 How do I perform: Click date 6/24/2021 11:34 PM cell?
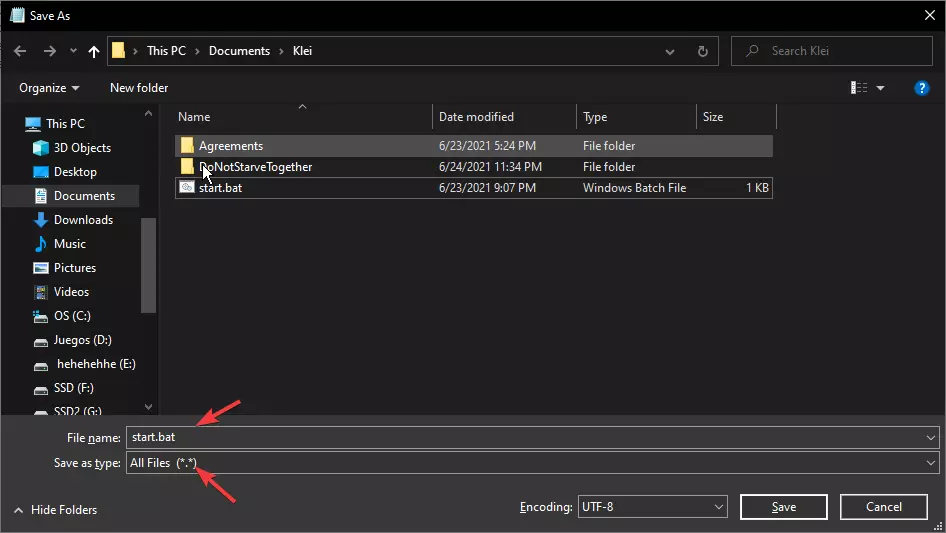coord(490,167)
